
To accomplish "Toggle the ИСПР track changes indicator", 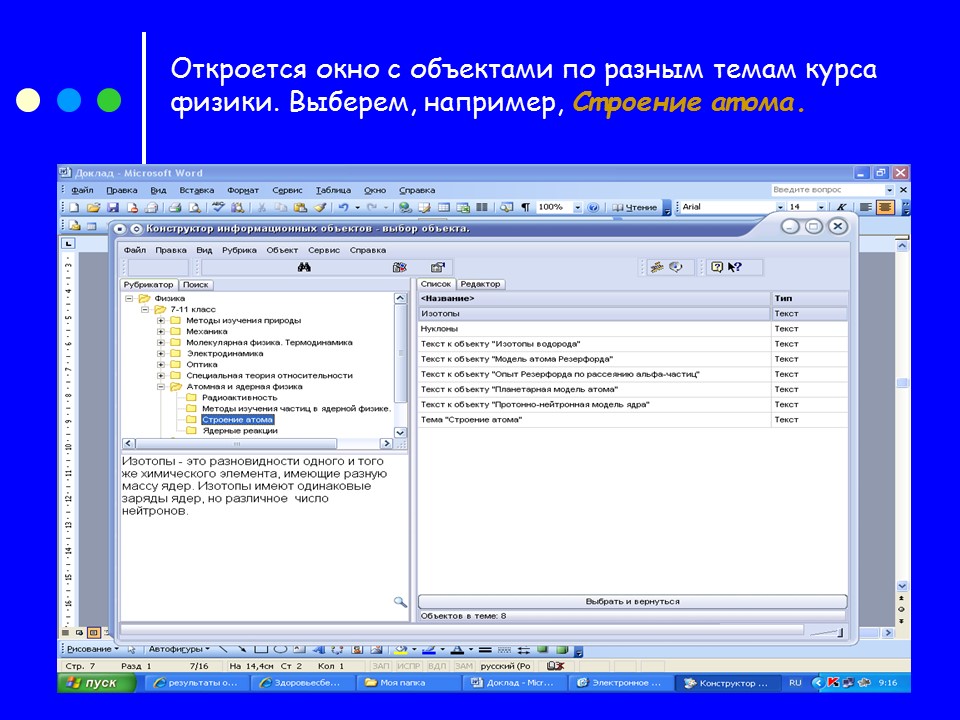I will point(409,665).
